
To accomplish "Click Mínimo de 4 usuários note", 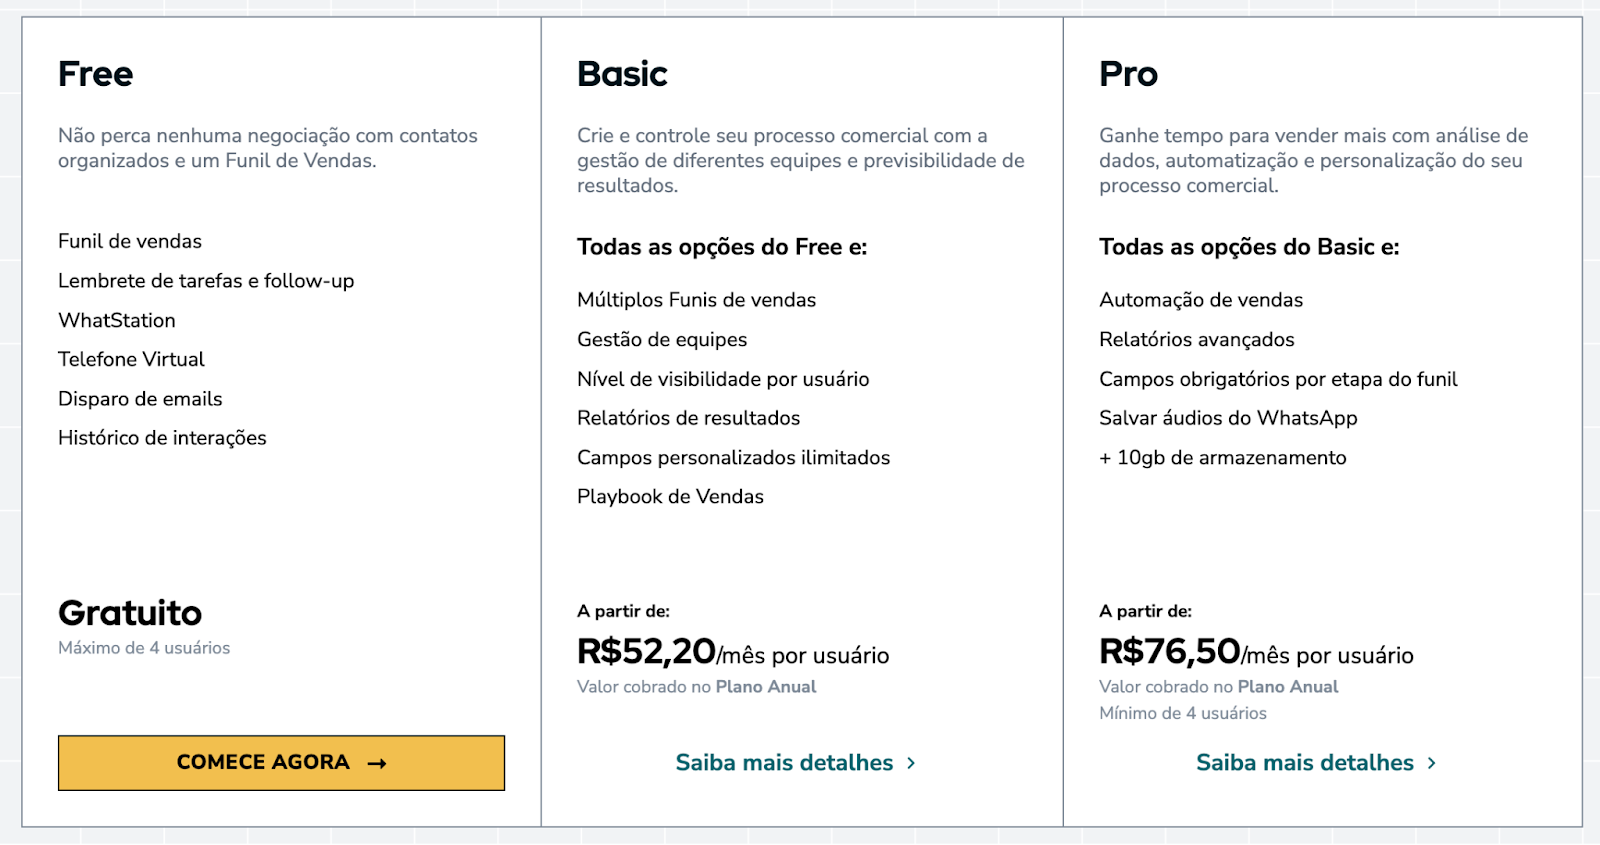I will (1183, 713).
